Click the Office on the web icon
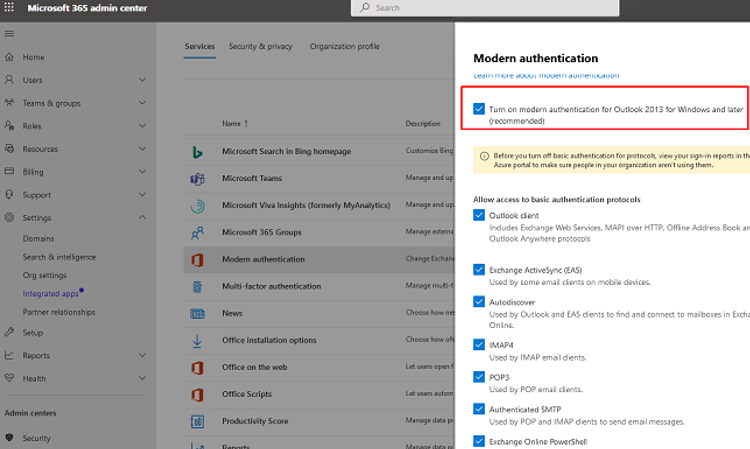The image size is (750, 449). tap(197, 368)
